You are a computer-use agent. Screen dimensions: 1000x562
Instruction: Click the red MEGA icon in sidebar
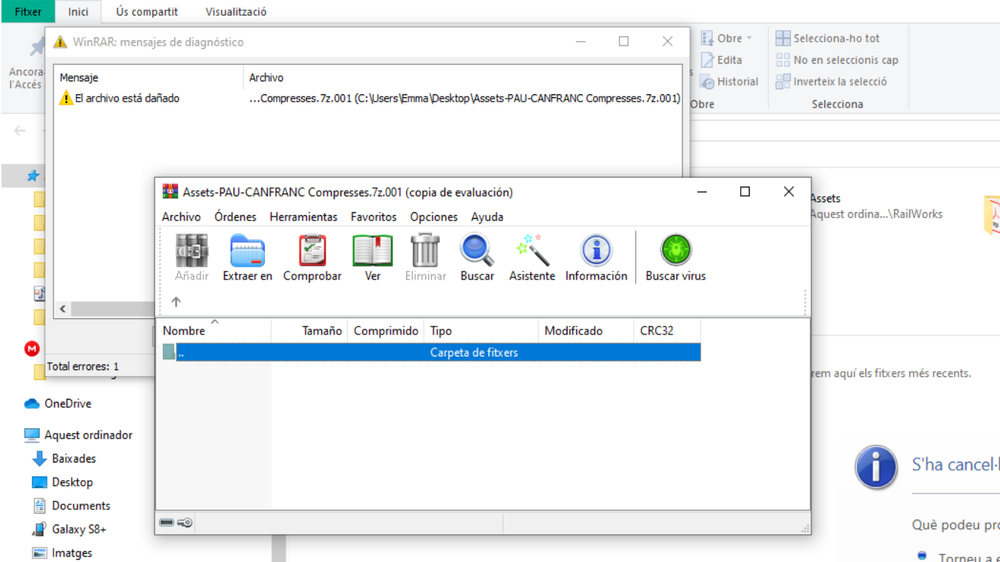click(x=32, y=349)
